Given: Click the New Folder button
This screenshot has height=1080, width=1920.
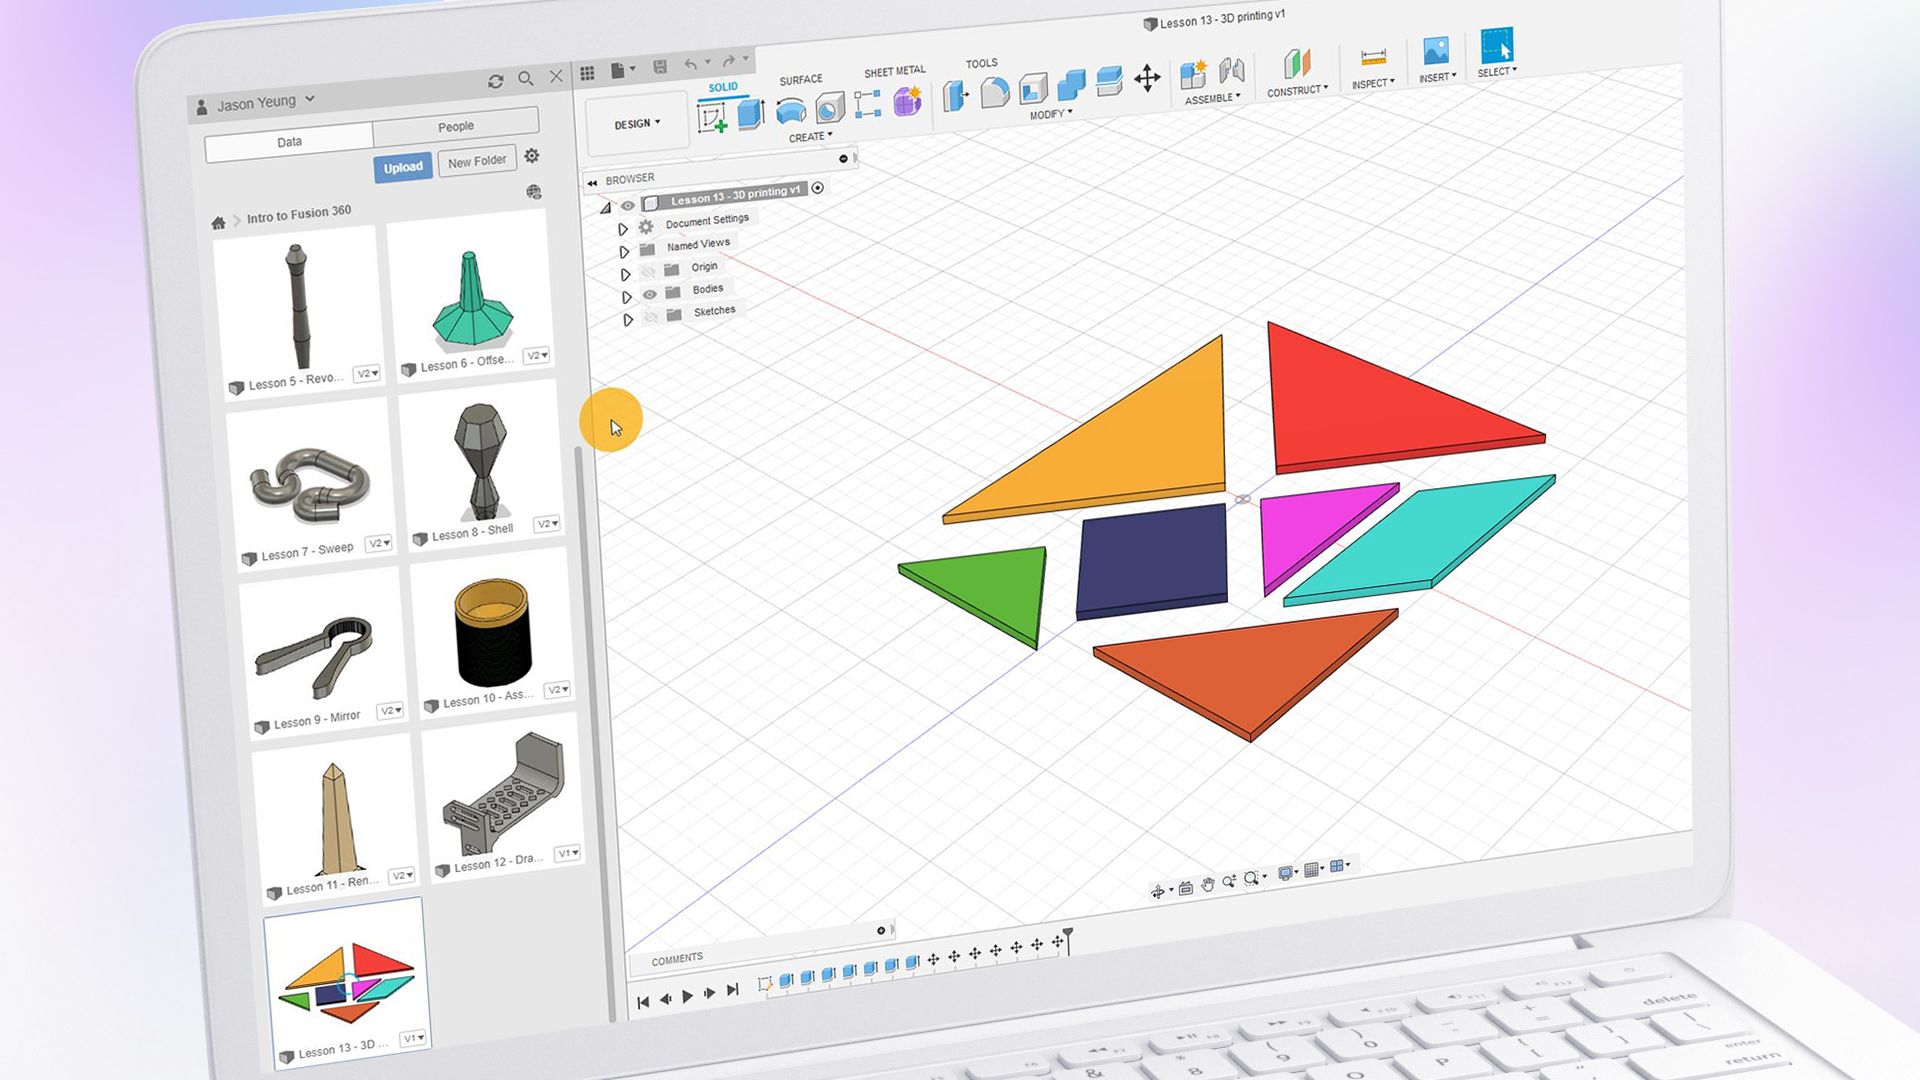Looking at the screenshot, I should pos(477,161).
